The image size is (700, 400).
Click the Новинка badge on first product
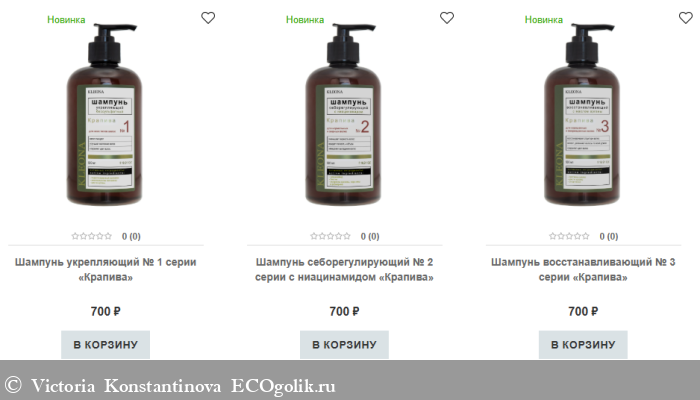(x=66, y=20)
